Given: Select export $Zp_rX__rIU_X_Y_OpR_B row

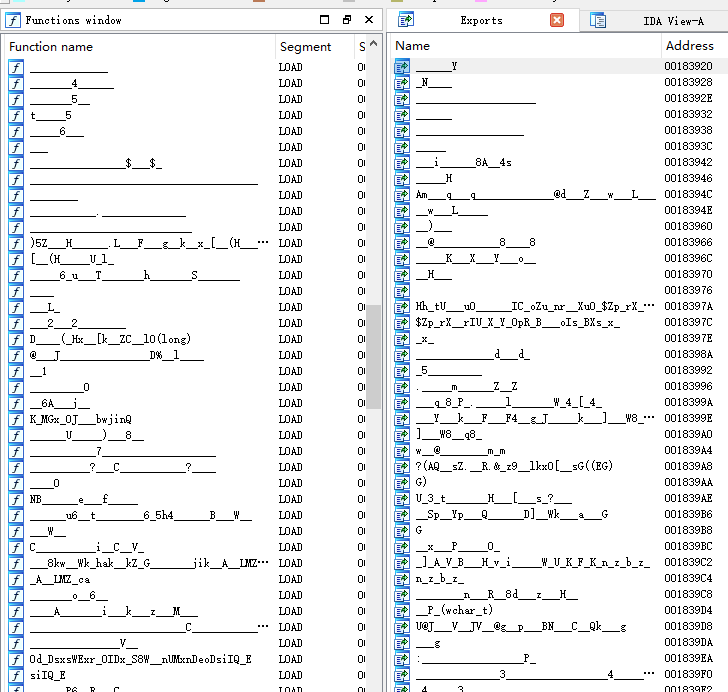Looking at the screenshot, I should point(518,322).
